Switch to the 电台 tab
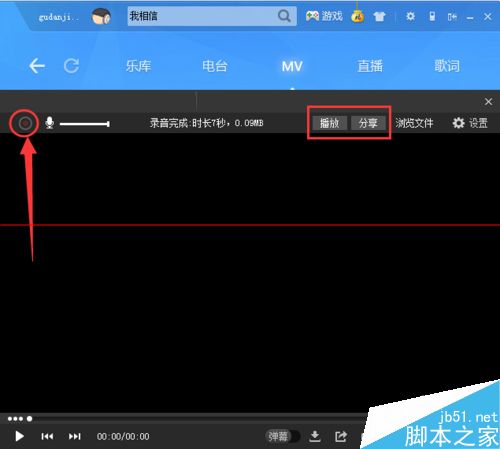500x449 pixels. (x=215, y=66)
